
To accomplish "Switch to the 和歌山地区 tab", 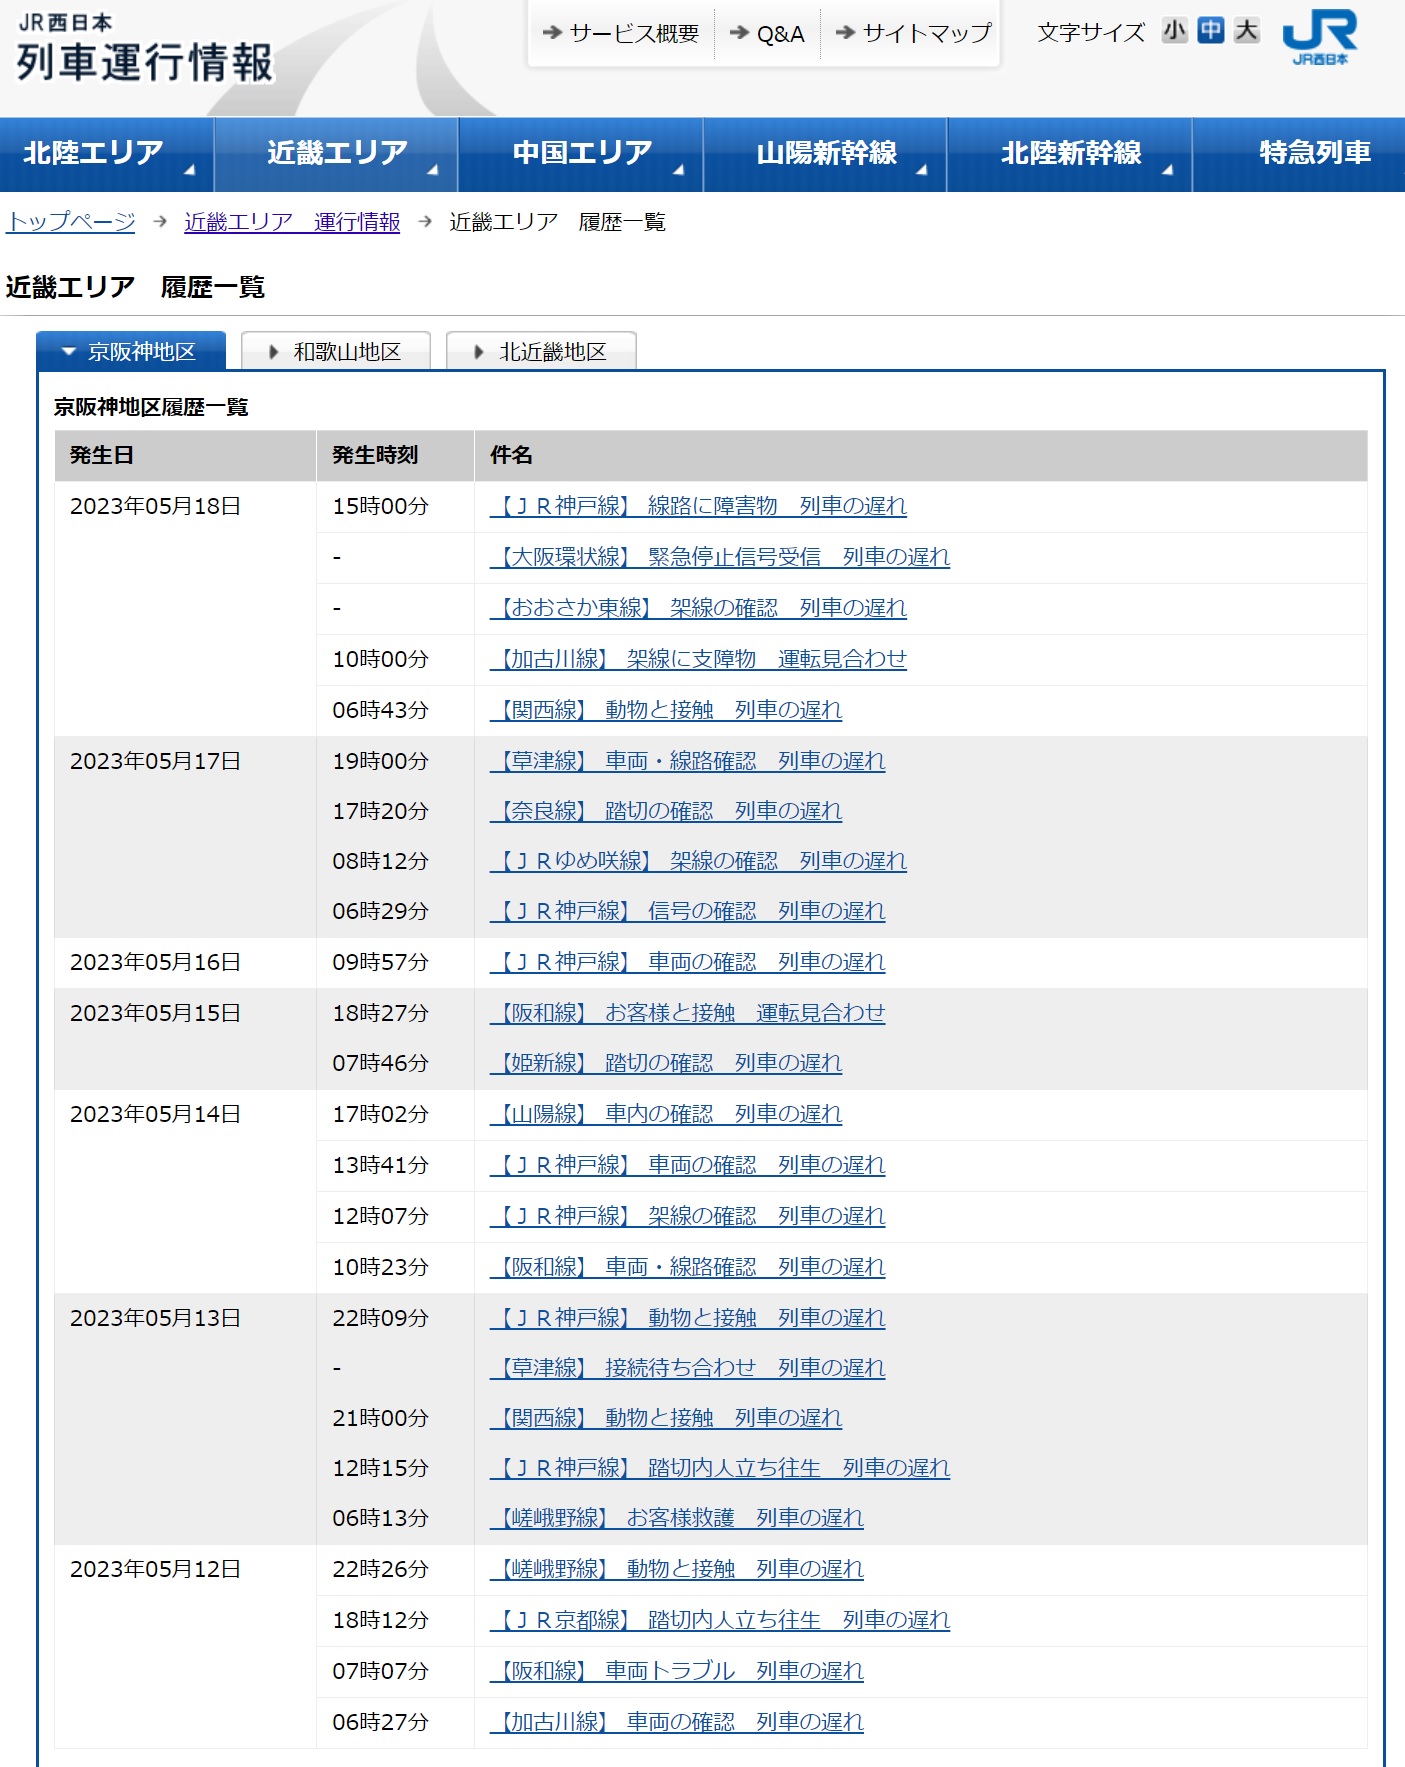I will pyautogui.click(x=336, y=351).
